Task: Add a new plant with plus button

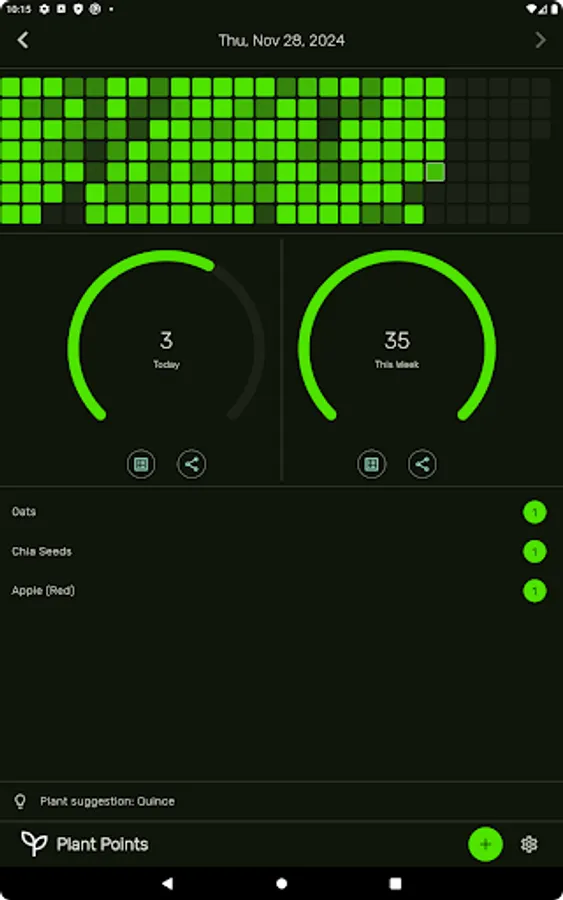Action: [486, 844]
